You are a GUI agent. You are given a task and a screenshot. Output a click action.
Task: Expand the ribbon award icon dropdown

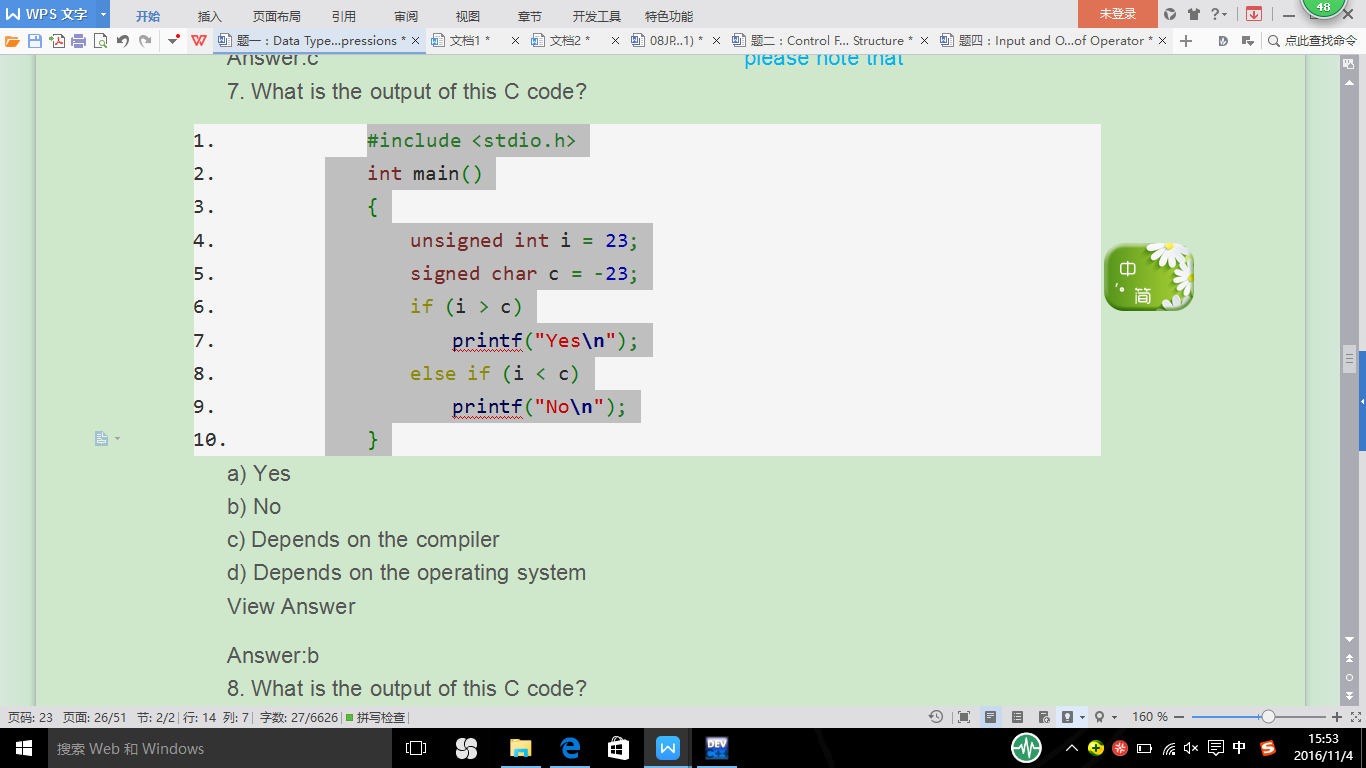pos(1114,717)
